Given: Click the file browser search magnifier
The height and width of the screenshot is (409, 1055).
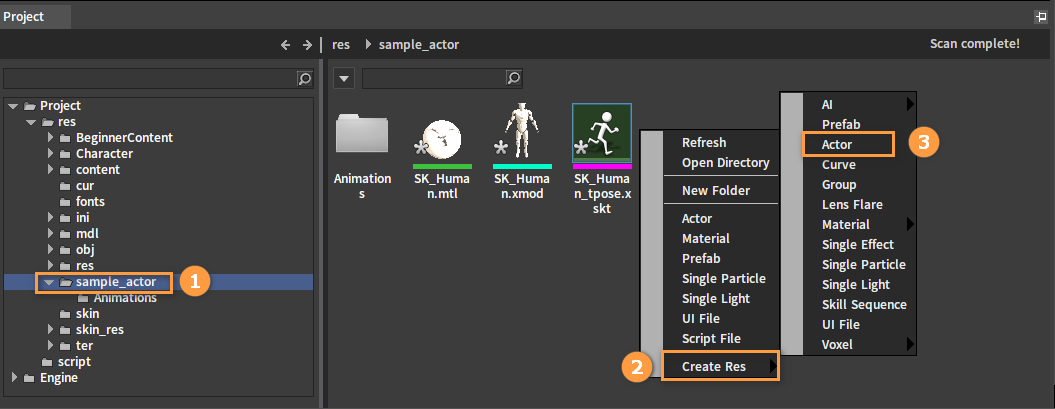Looking at the screenshot, I should (514, 78).
